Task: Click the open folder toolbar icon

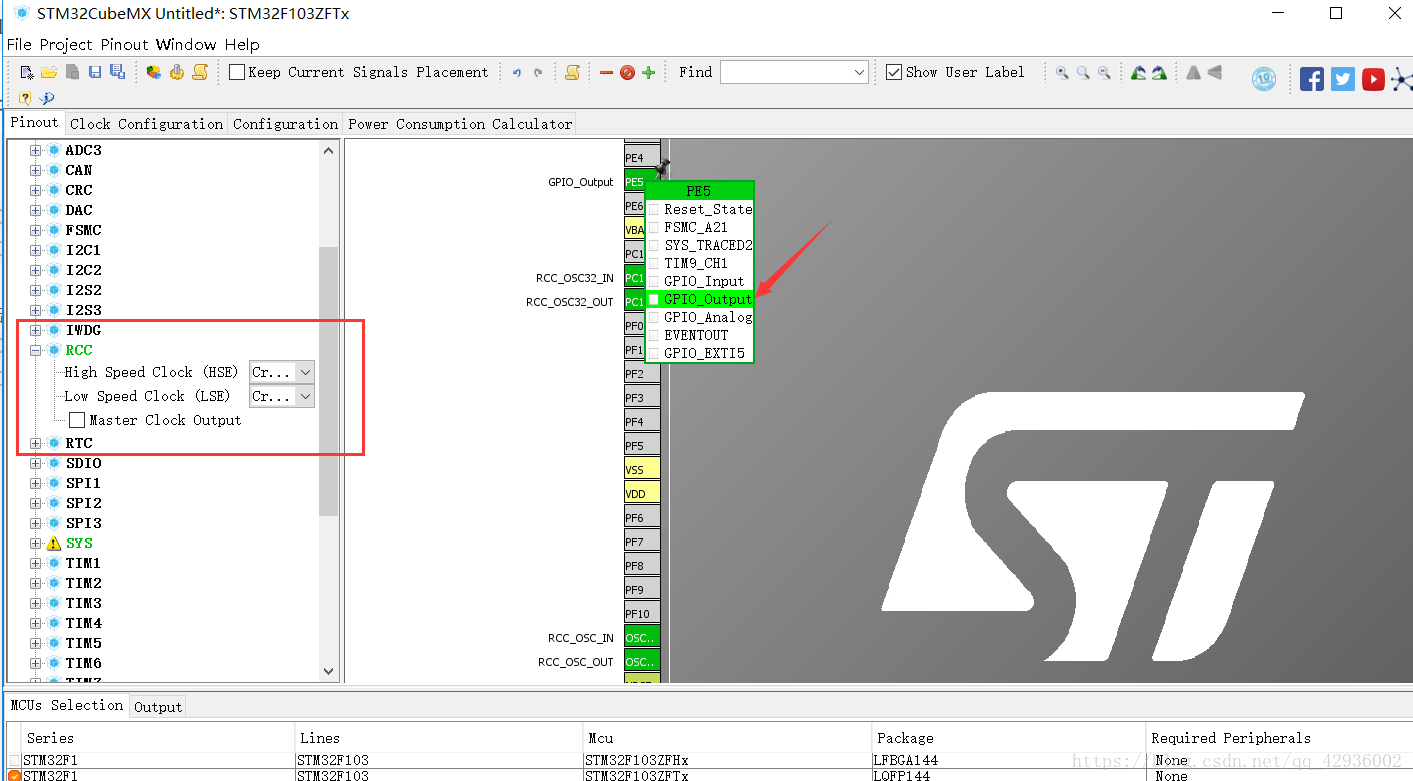Action: click(x=48, y=72)
